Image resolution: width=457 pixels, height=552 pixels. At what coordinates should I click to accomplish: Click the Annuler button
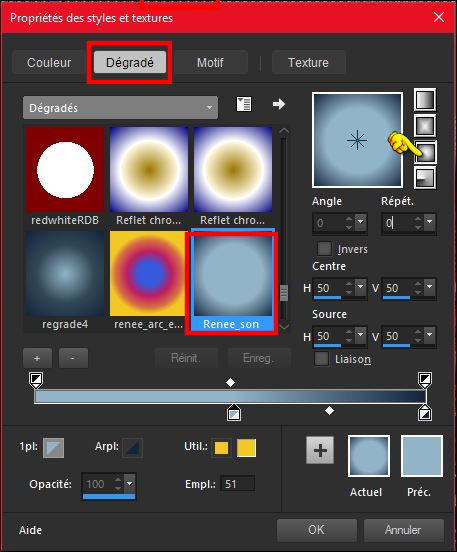[x=403, y=530]
